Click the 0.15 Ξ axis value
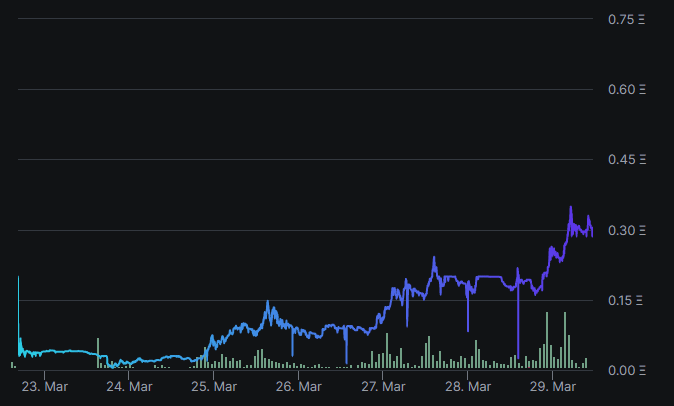Screen dimensions: 674x406 [625, 300]
